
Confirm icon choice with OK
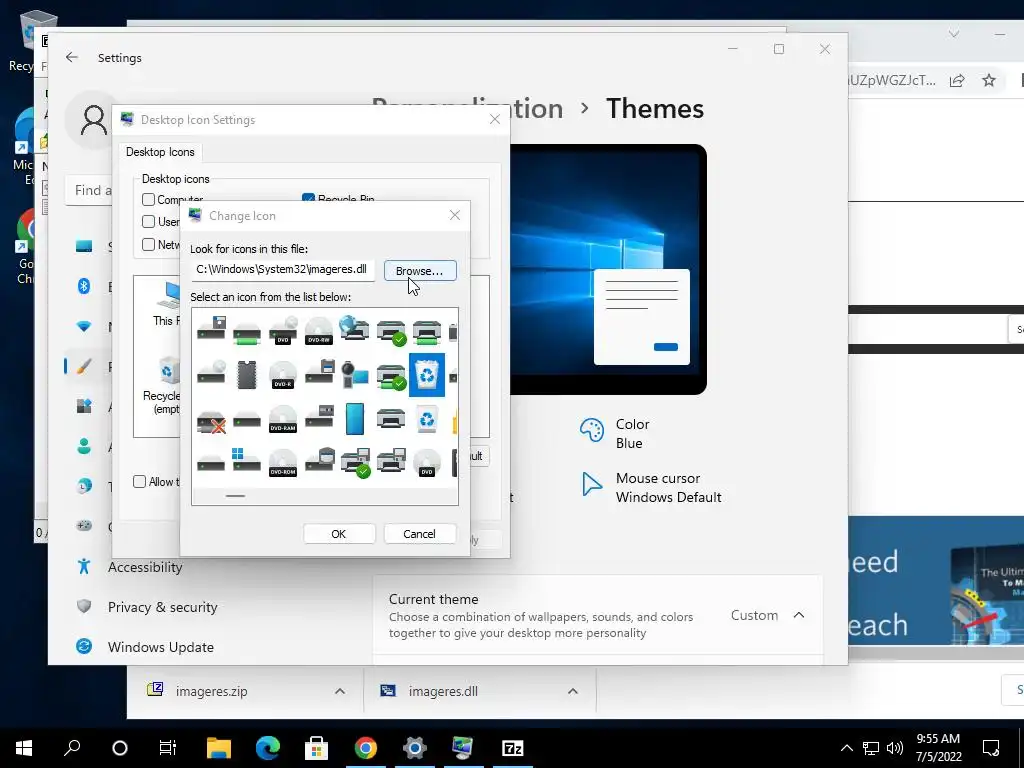click(x=339, y=534)
